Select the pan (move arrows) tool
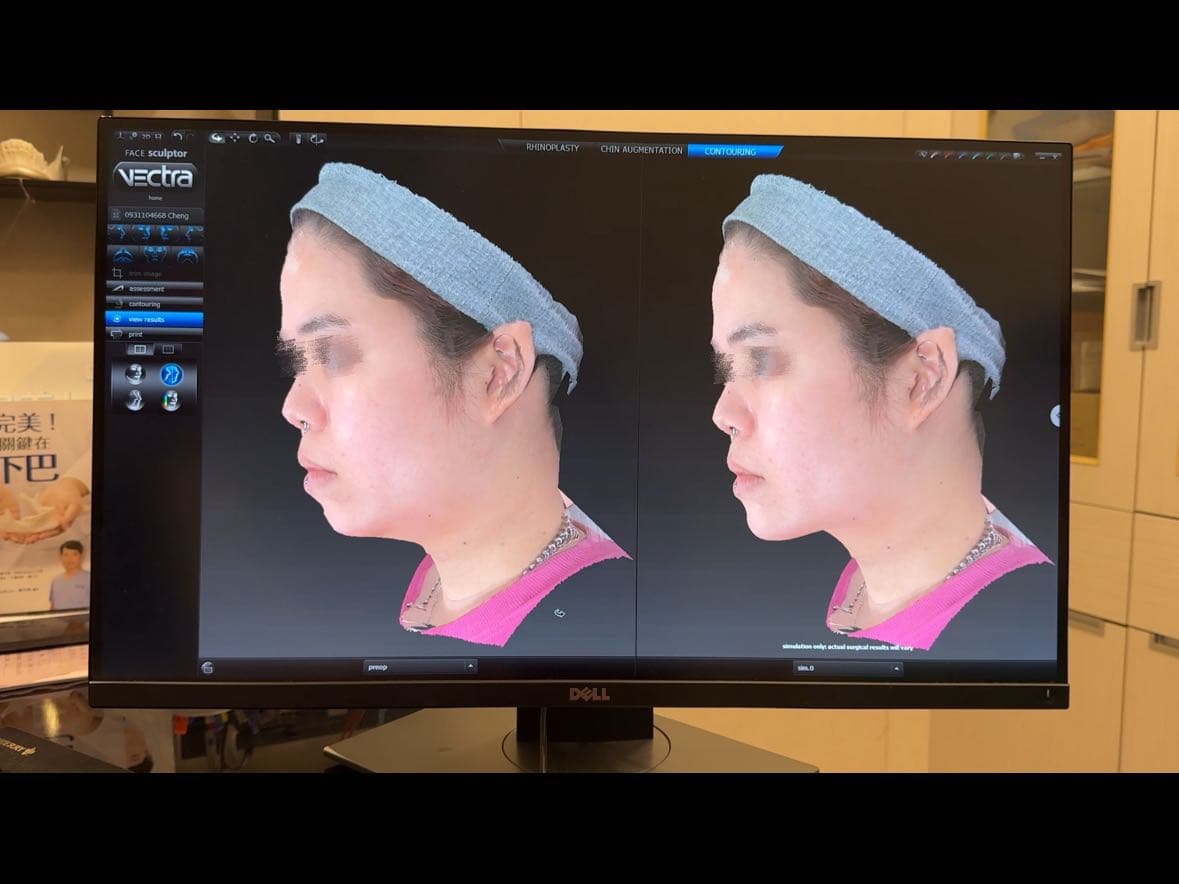 click(235, 138)
